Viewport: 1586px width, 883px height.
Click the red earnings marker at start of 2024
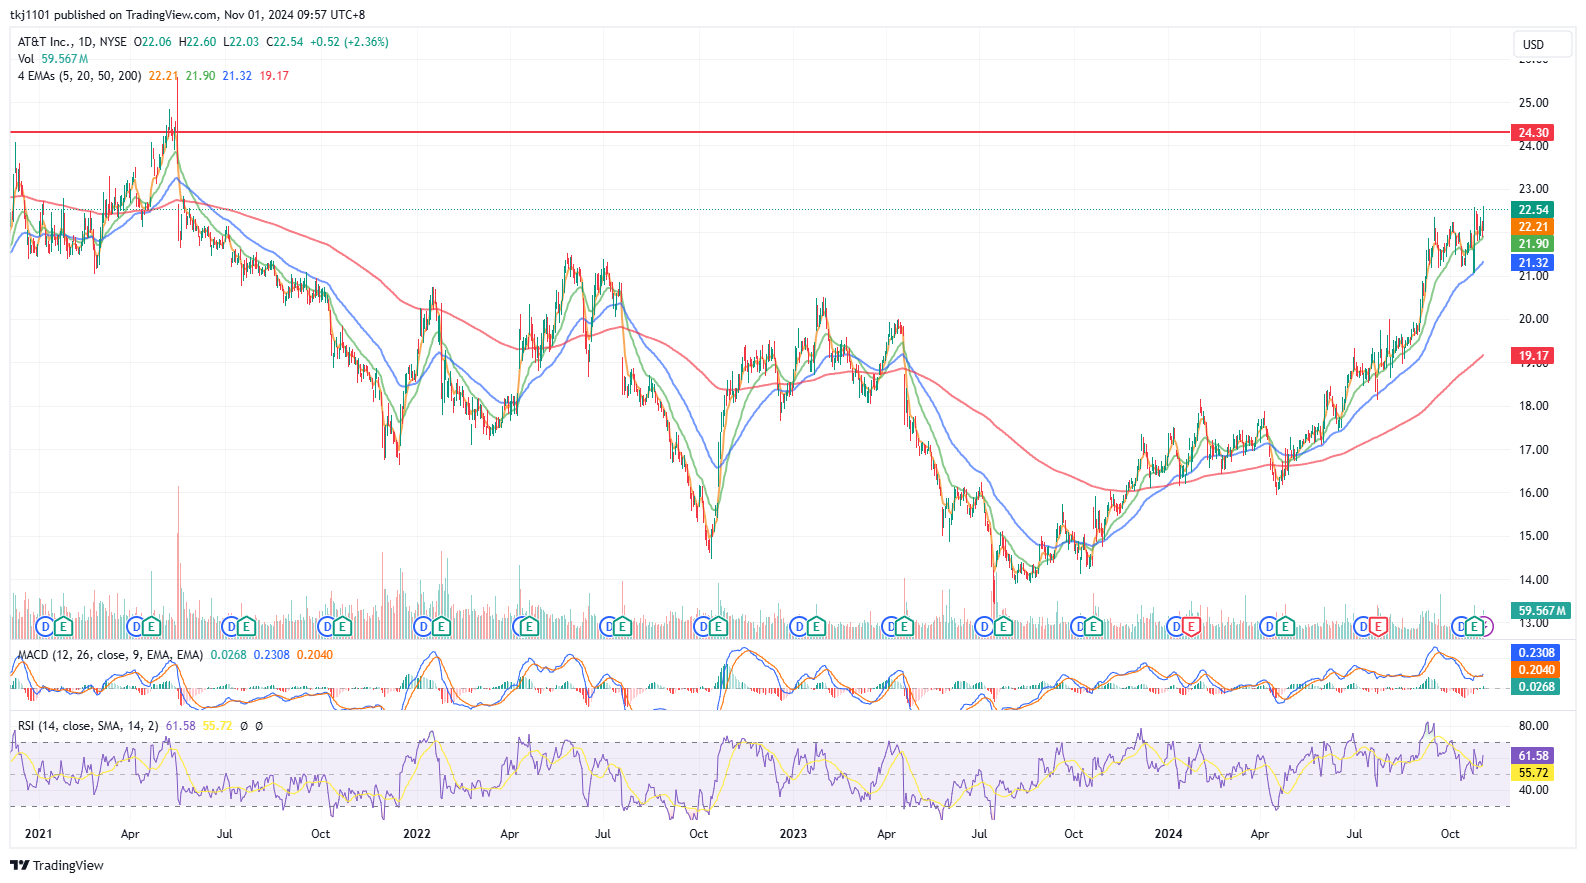[x=1190, y=627]
